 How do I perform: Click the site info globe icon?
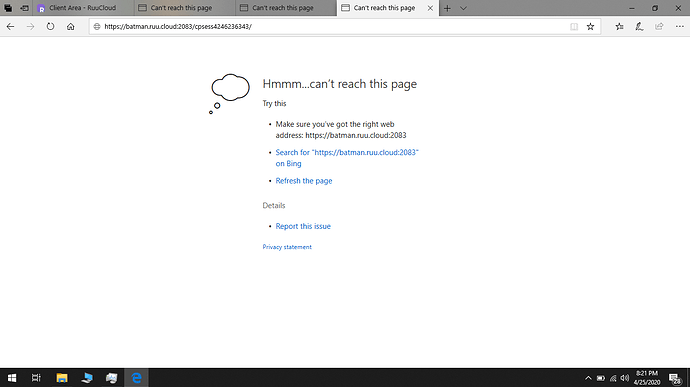click(x=97, y=26)
